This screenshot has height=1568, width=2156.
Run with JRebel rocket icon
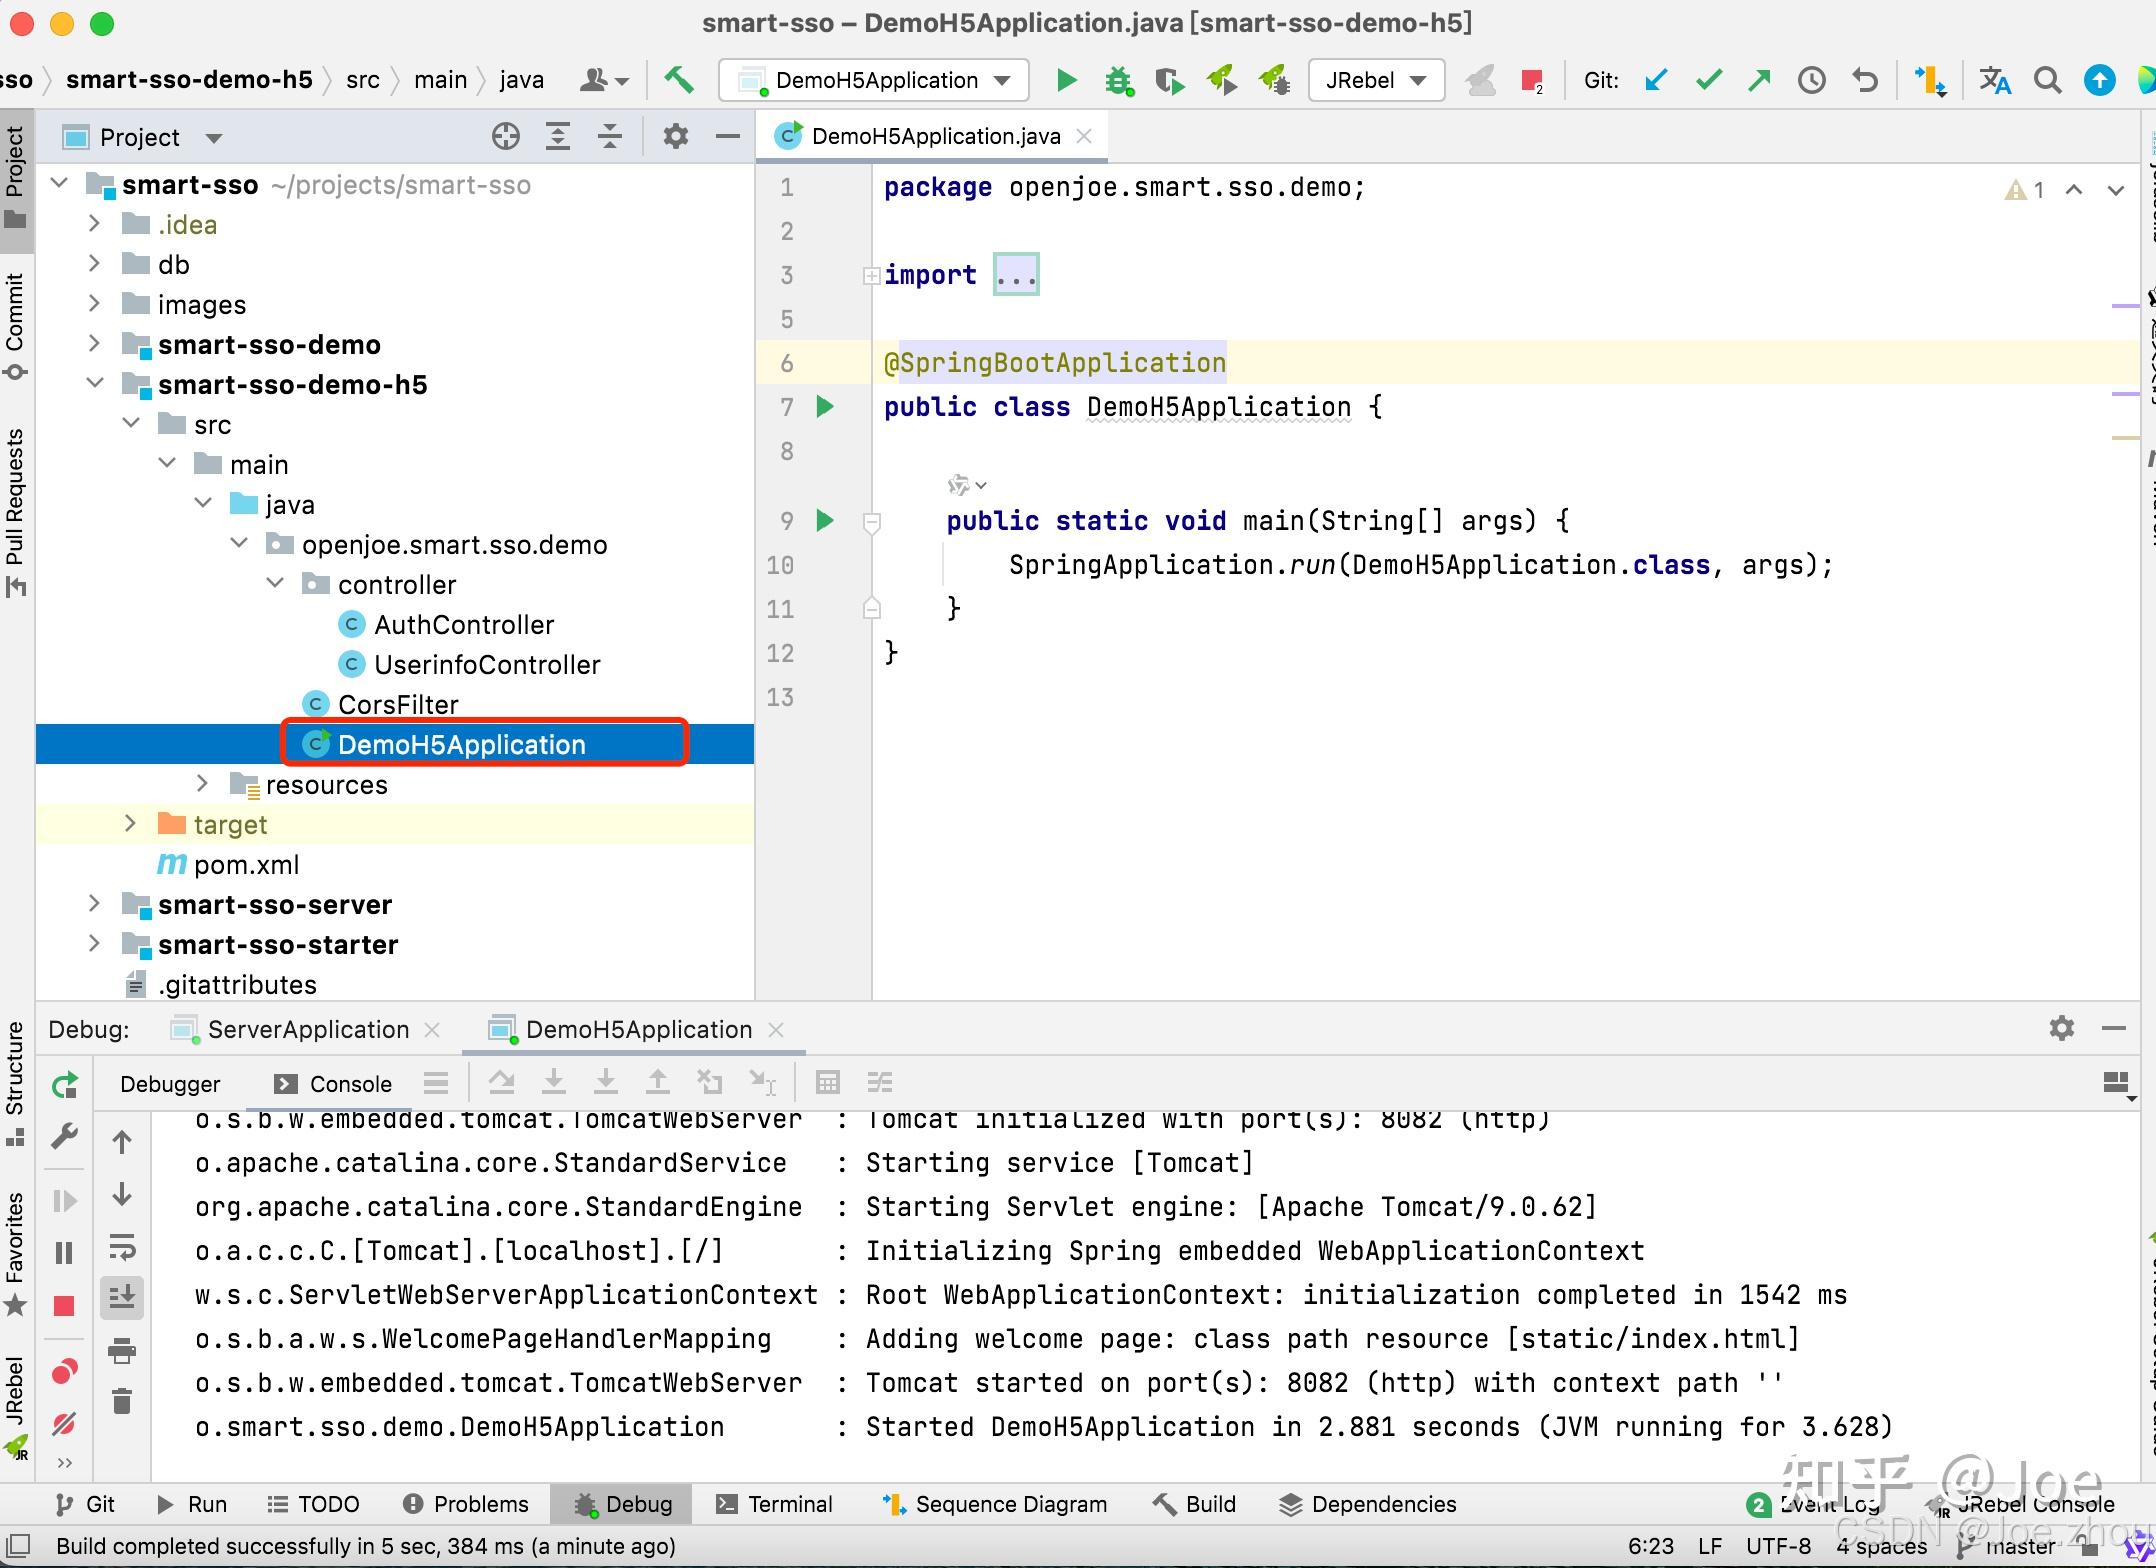[1221, 80]
